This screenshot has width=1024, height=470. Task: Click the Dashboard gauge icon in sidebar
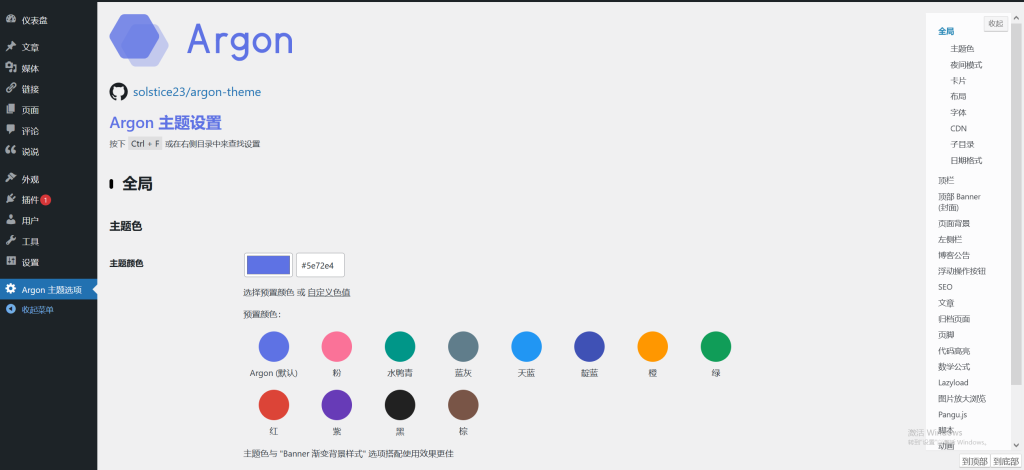point(10,19)
